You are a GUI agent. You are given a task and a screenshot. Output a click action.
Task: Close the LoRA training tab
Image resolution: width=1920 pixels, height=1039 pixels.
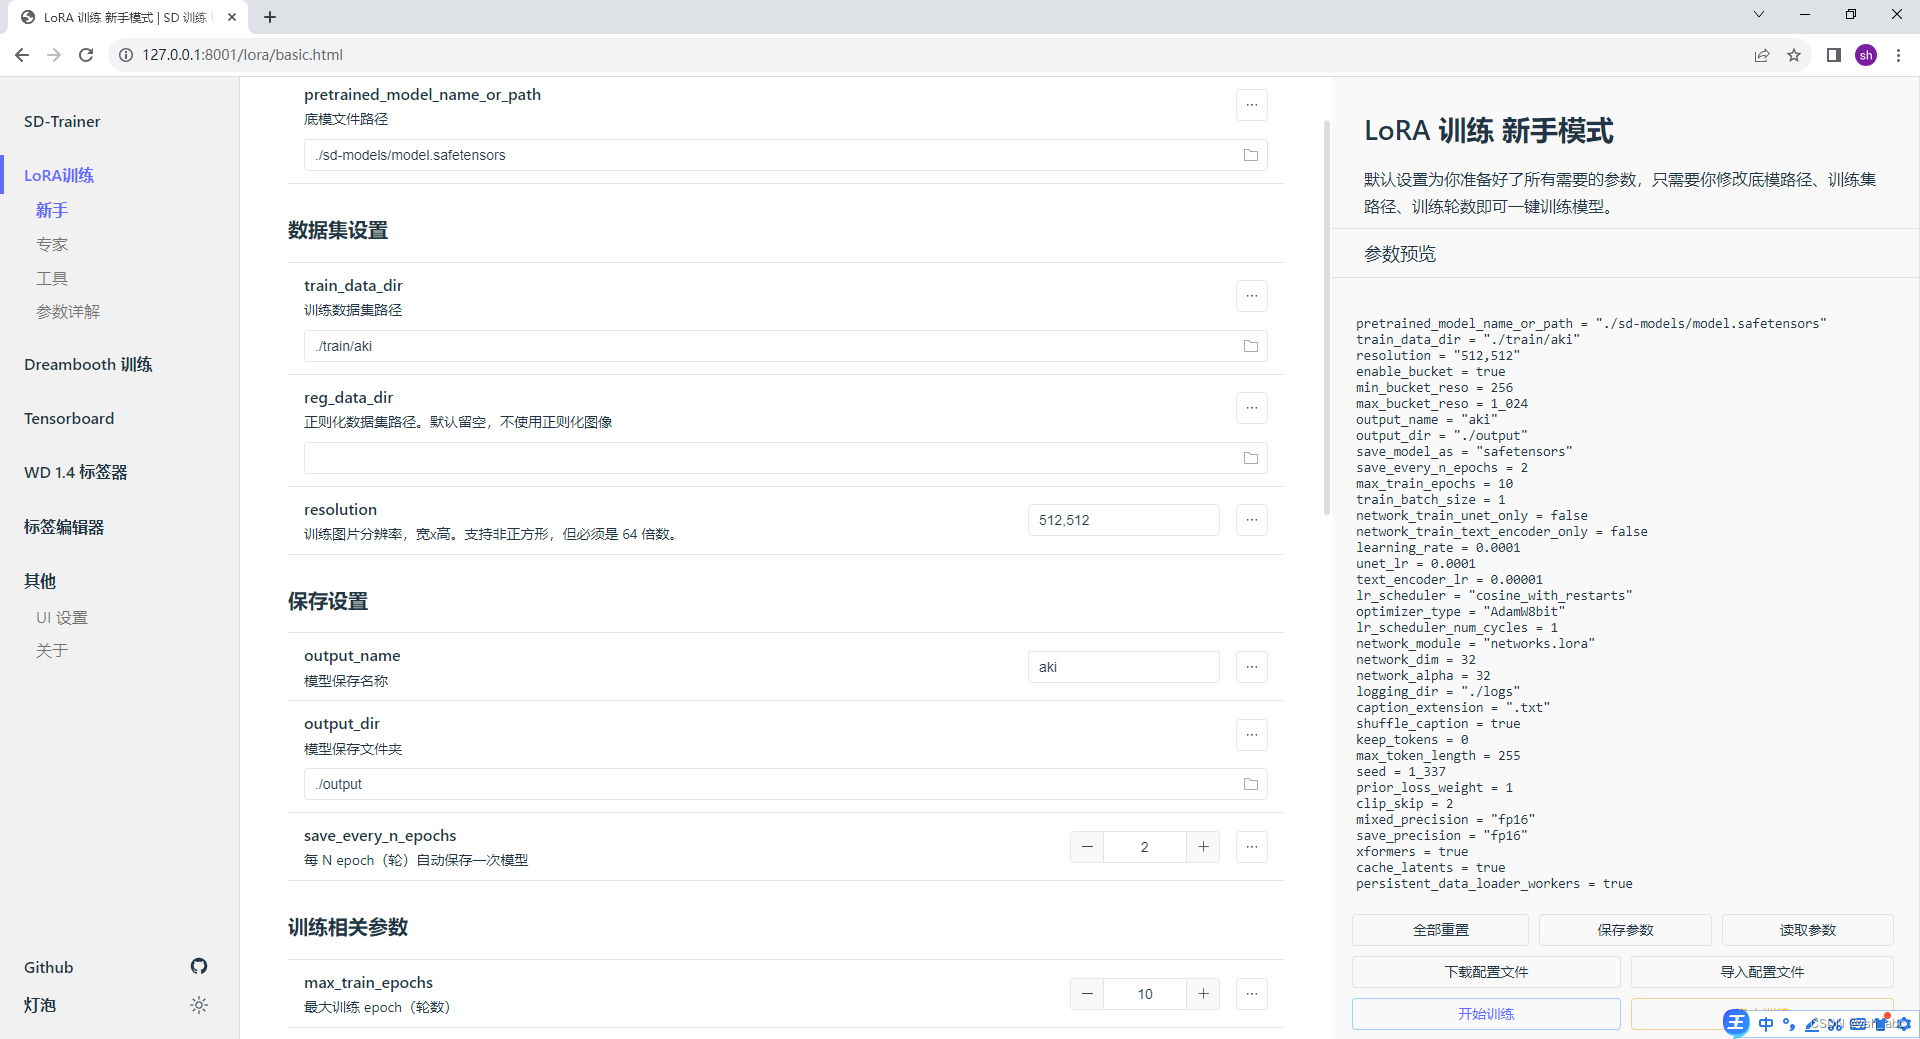[x=232, y=17]
